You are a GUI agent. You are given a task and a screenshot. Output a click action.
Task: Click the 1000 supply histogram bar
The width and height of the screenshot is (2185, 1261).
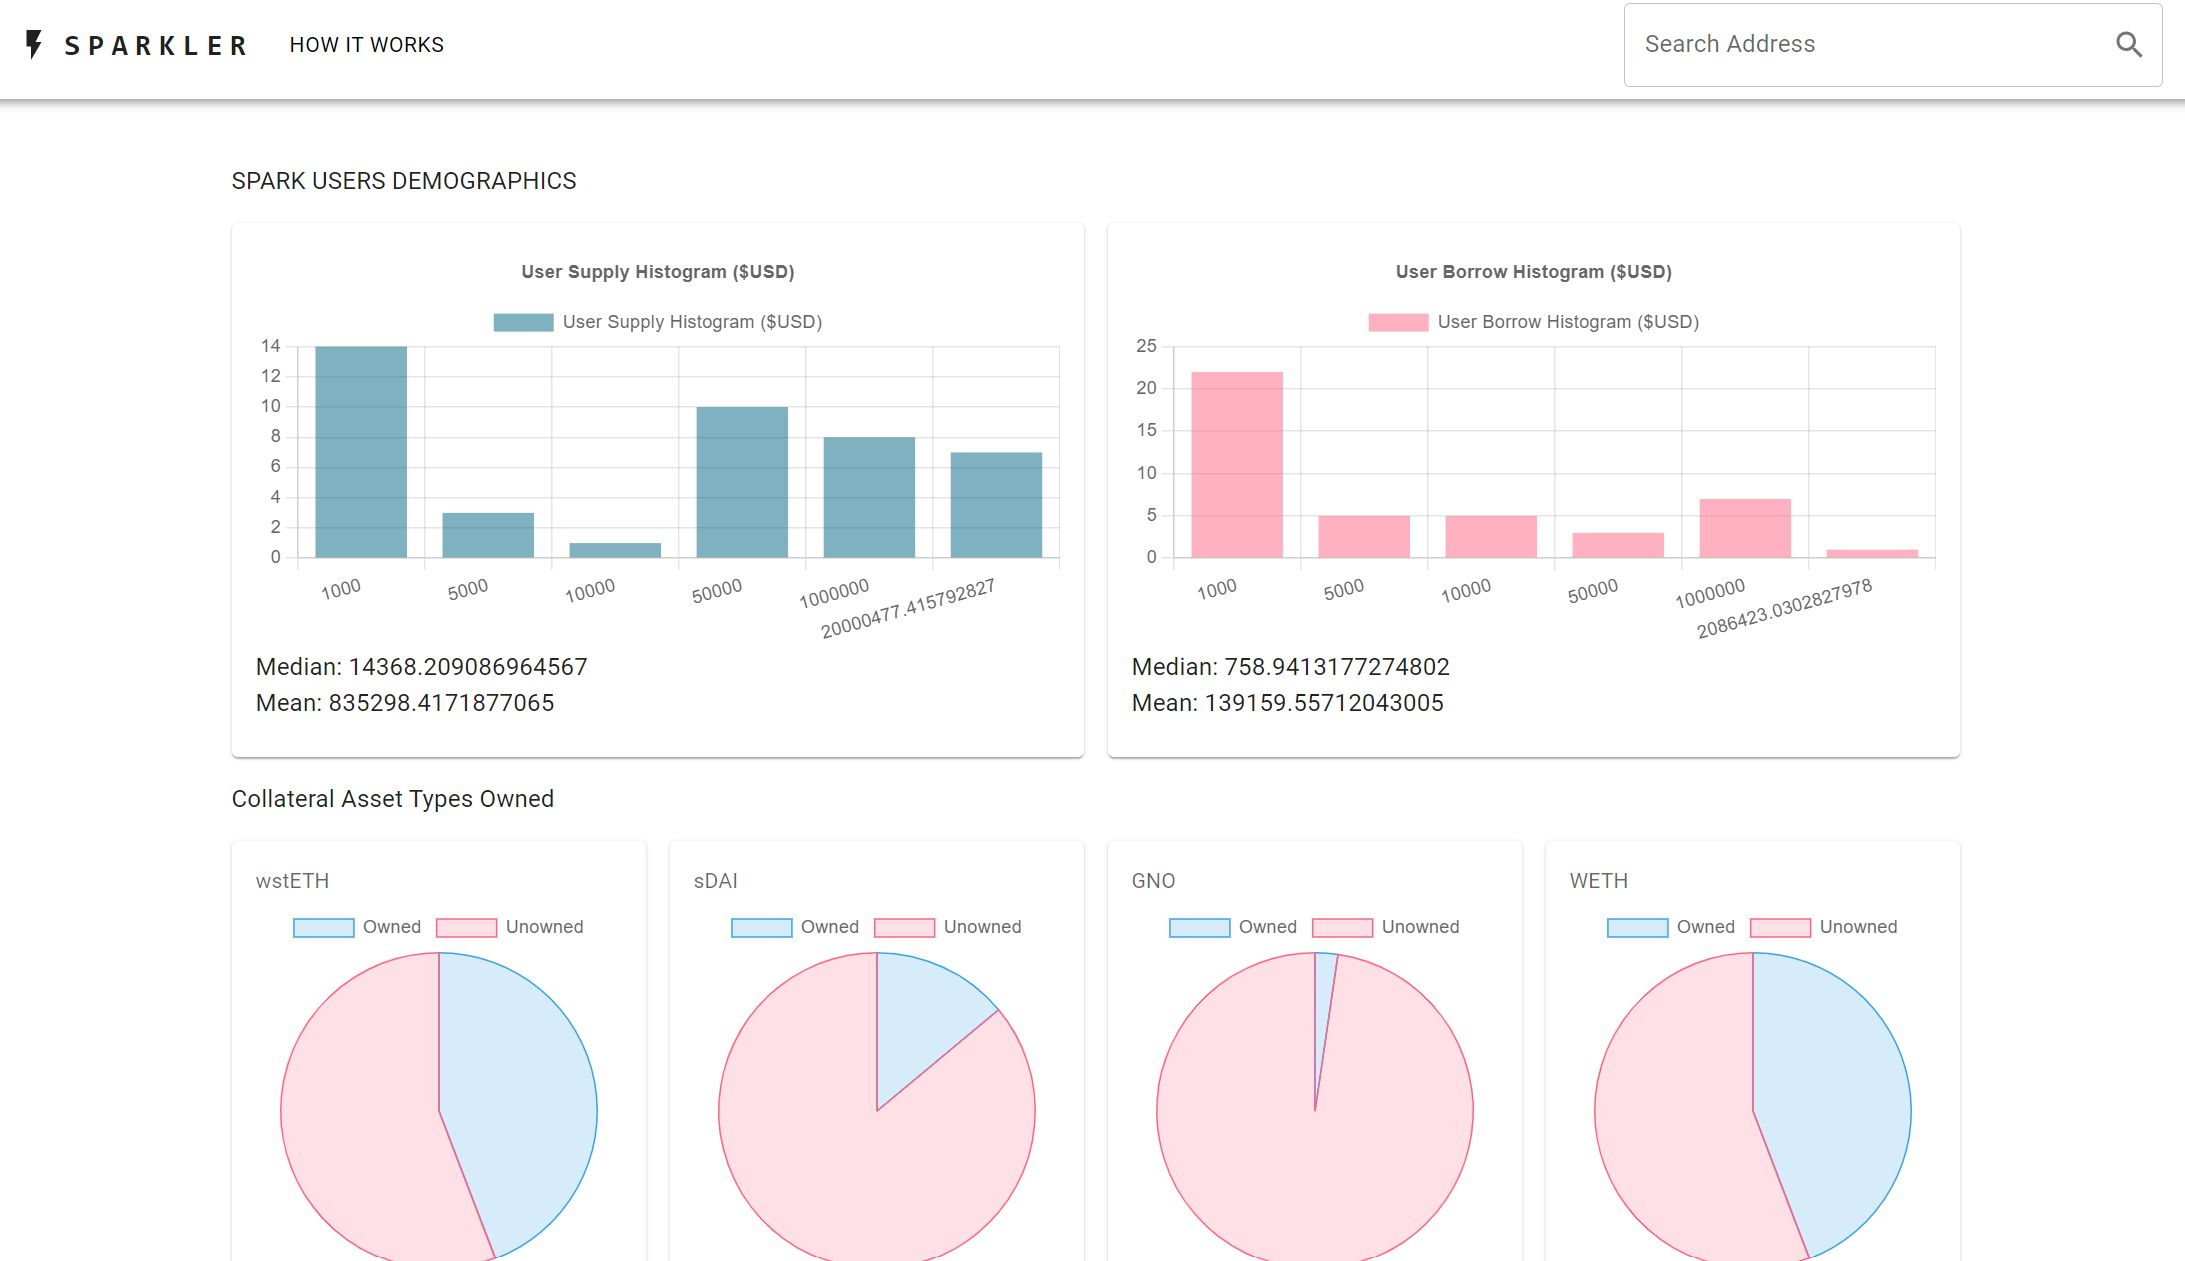pyautogui.click(x=361, y=452)
